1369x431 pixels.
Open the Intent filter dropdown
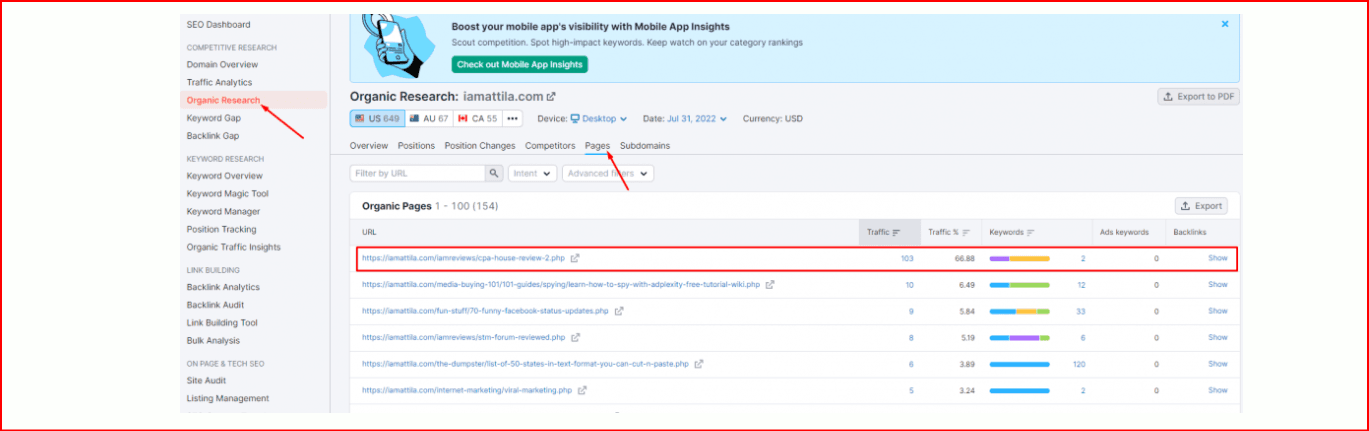[532, 173]
